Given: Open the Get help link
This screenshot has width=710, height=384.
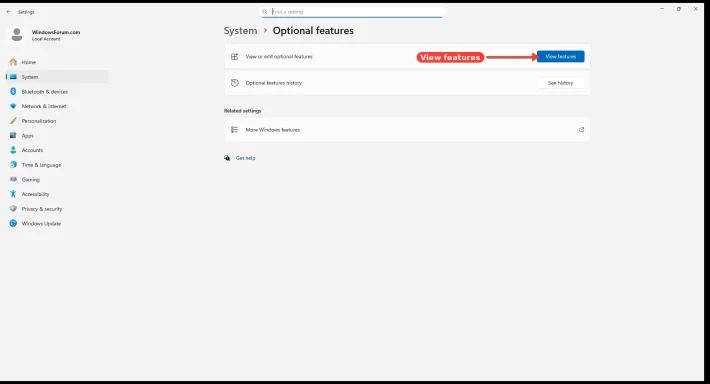Looking at the screenshot, I should [x=245, y=158].
